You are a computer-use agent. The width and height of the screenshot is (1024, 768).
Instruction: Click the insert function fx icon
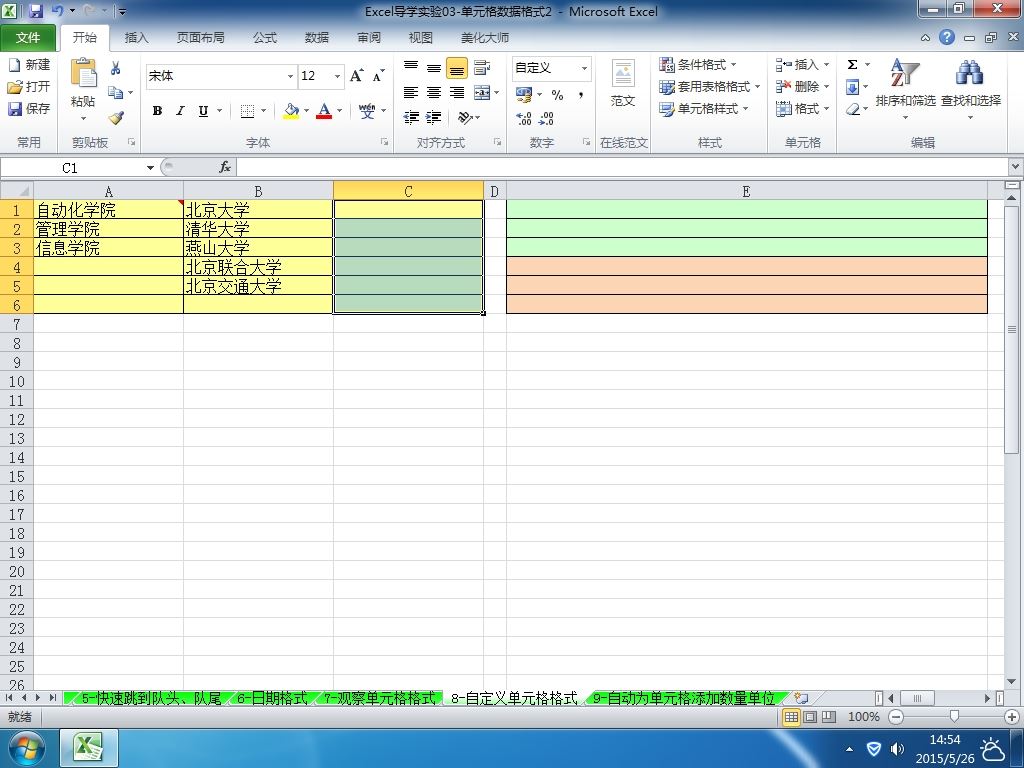(225, 167)
